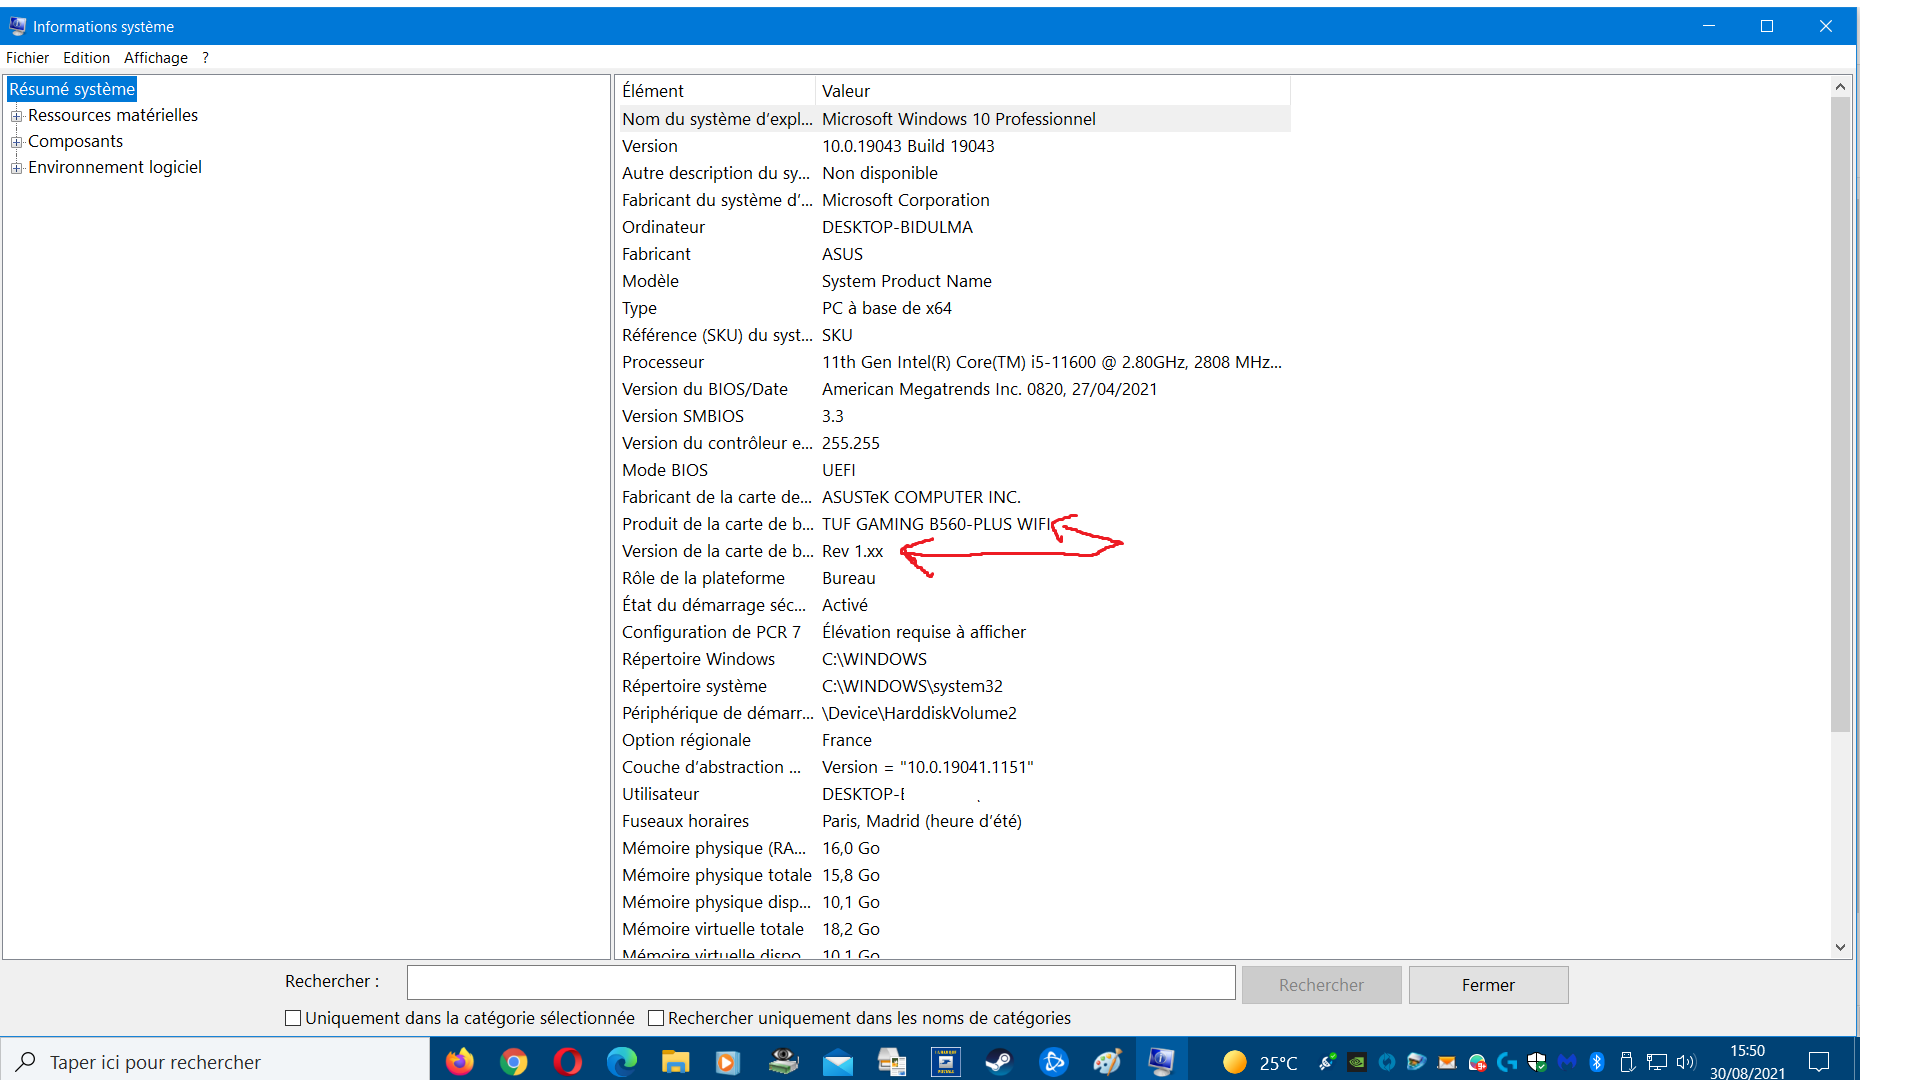Viewport: 1920px width, 1080px height.
Task: Click the Fermer button
Action: (x=1488, y=985)
